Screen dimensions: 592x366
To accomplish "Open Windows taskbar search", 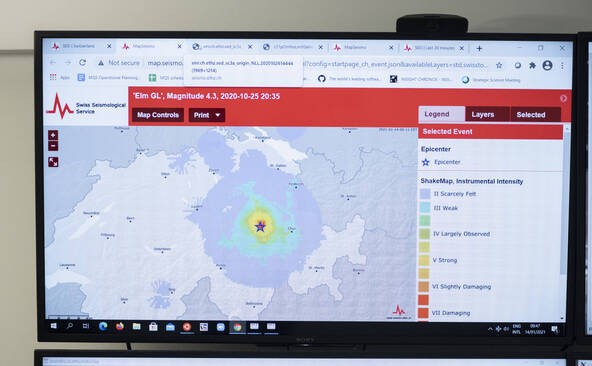I will click(69, 326).
